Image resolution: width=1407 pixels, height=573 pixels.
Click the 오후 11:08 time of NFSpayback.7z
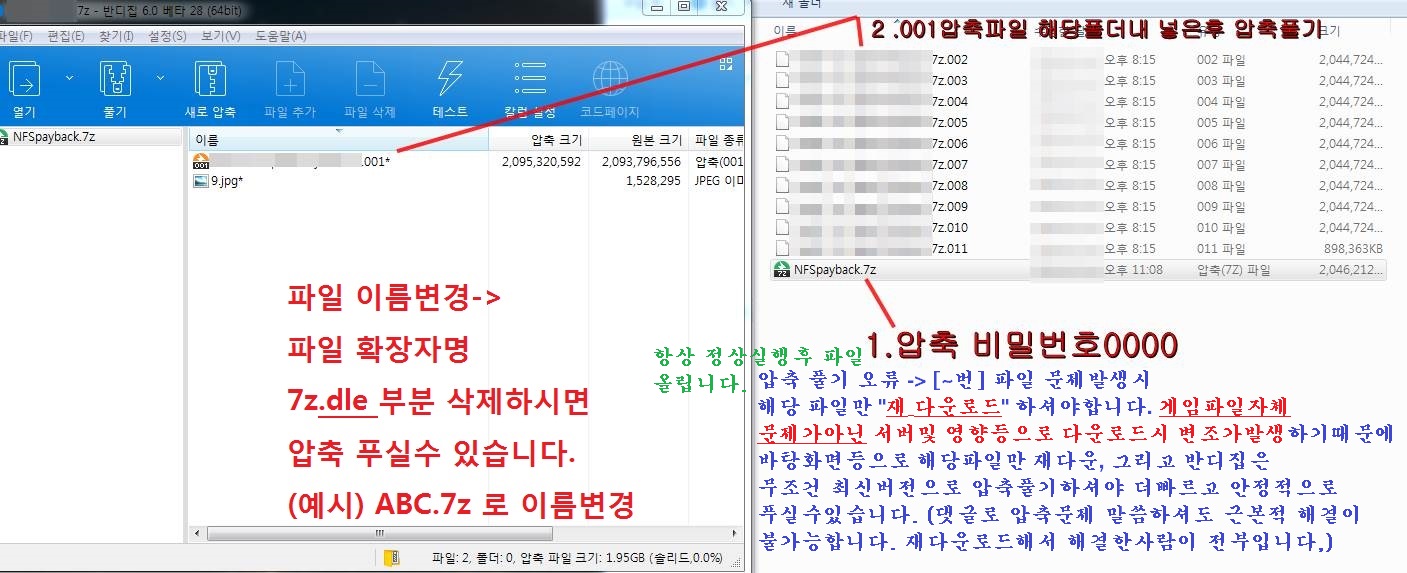point(1134,269)
